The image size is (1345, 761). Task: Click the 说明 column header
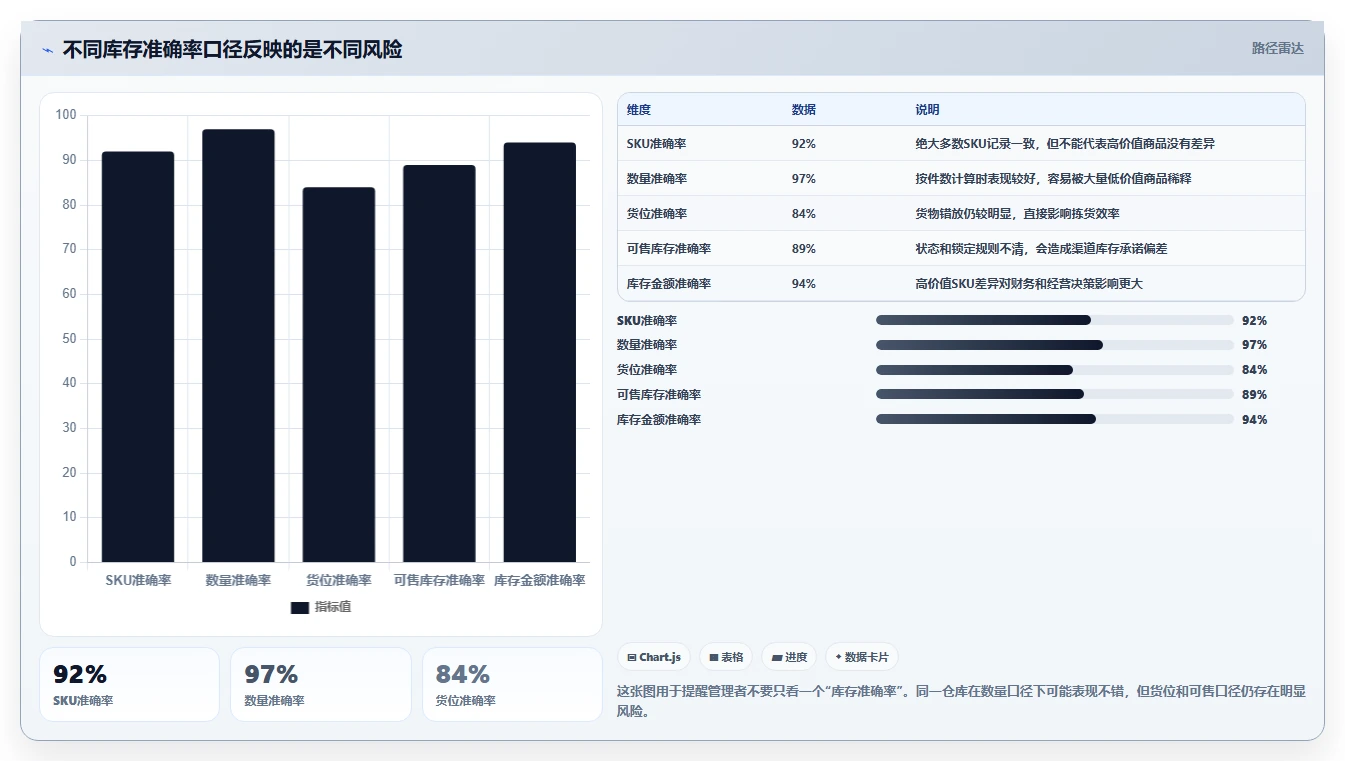(x=927, y=110)
